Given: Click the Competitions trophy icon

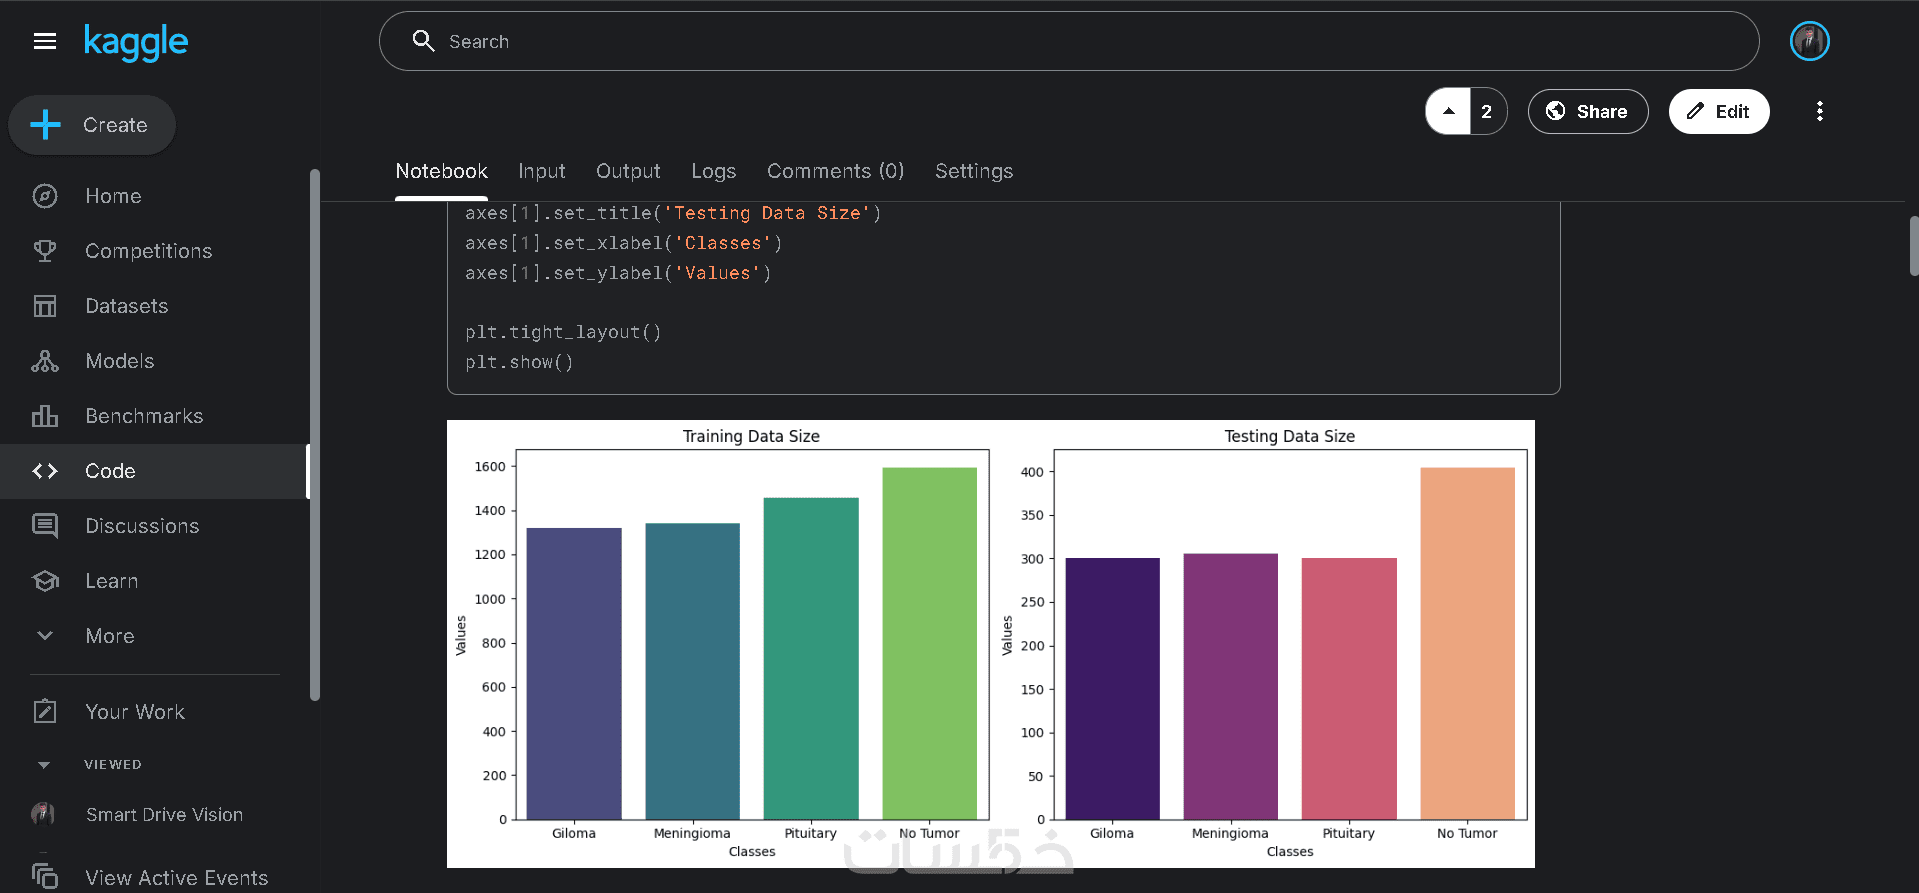Looking at the screenshot, I should tap(45, 251).
